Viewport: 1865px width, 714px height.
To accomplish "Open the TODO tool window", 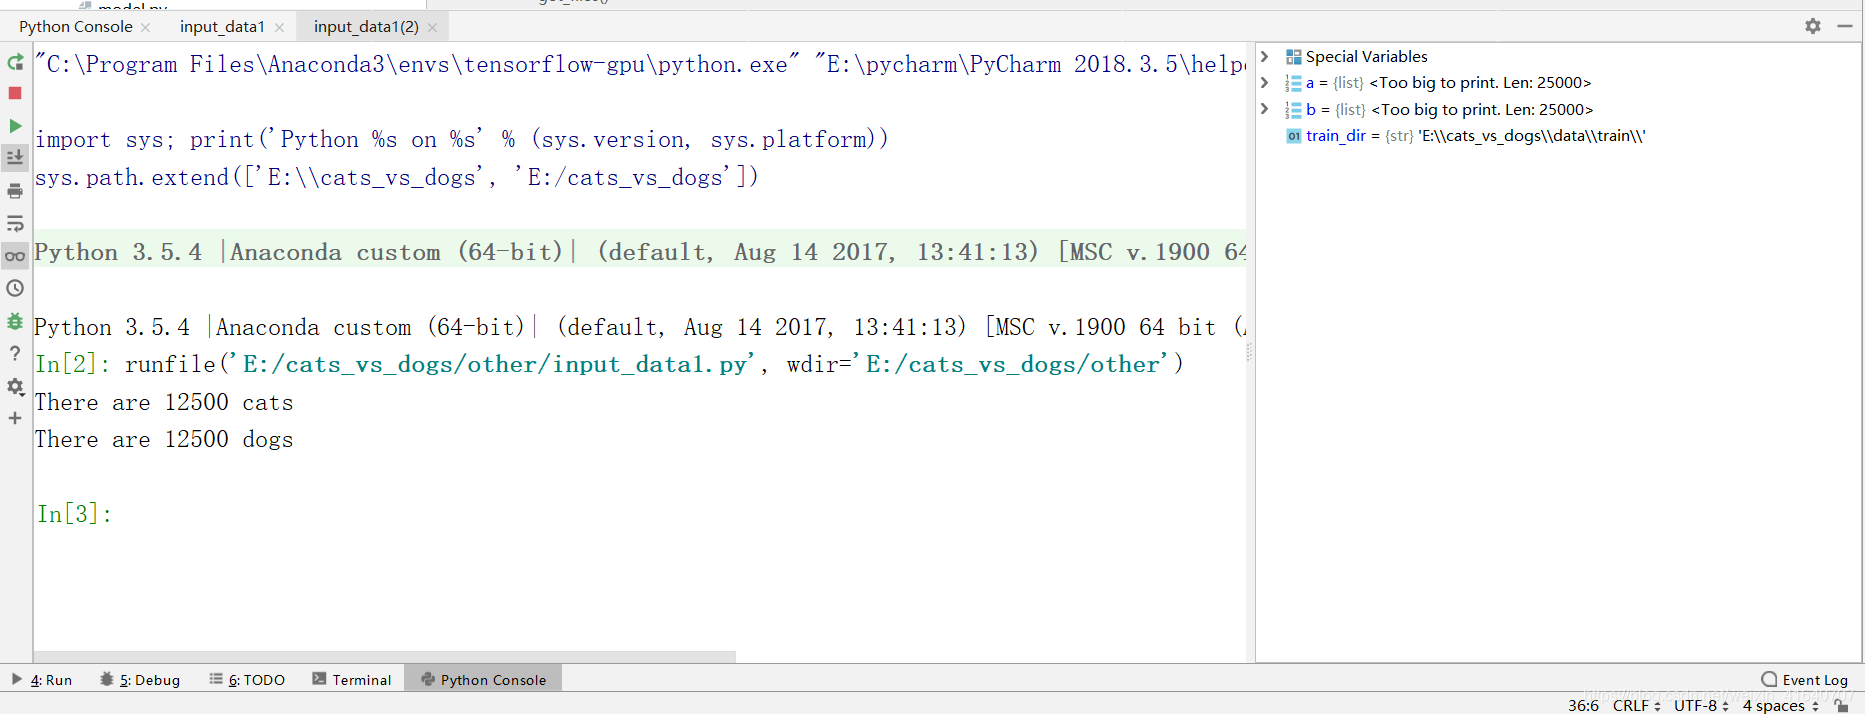I will pyautogui.click(x=247, y=680).
